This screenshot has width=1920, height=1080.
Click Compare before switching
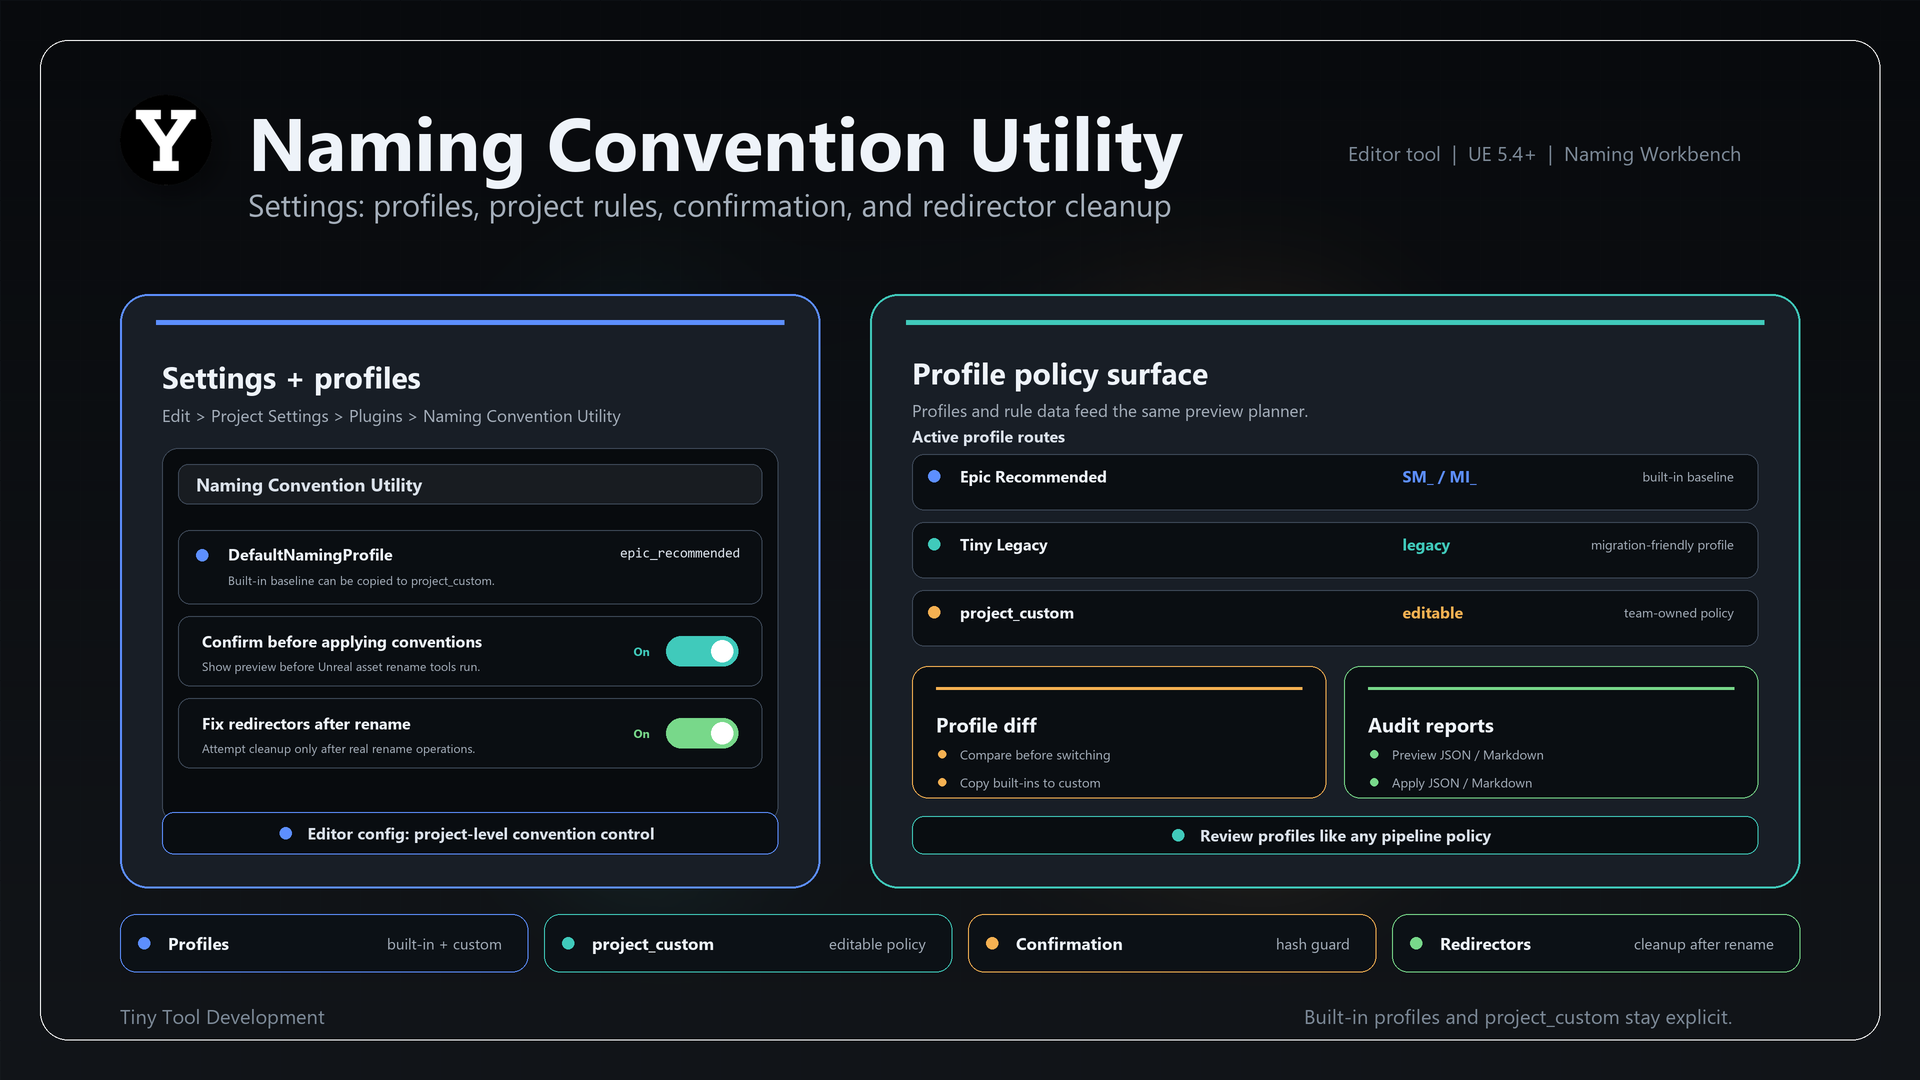click(1035, 755)
